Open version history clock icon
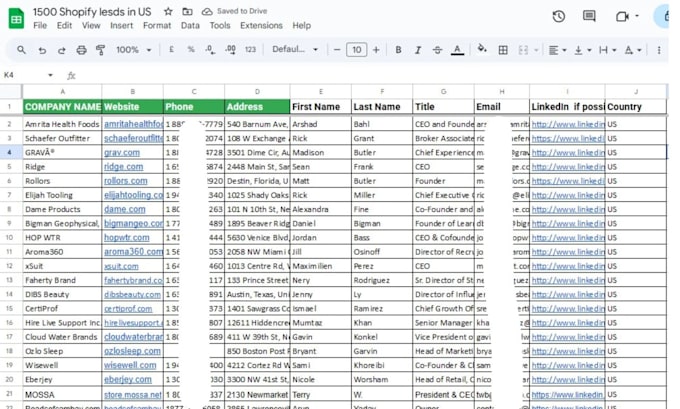This screenshot has width=680, height=409. click(x=559, y=16)
